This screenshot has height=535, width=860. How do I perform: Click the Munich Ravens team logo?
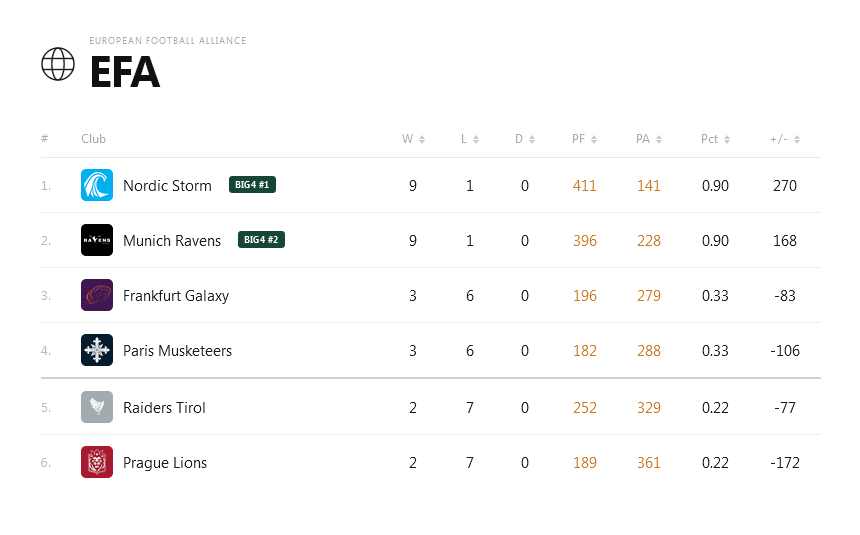coord(97,240)
